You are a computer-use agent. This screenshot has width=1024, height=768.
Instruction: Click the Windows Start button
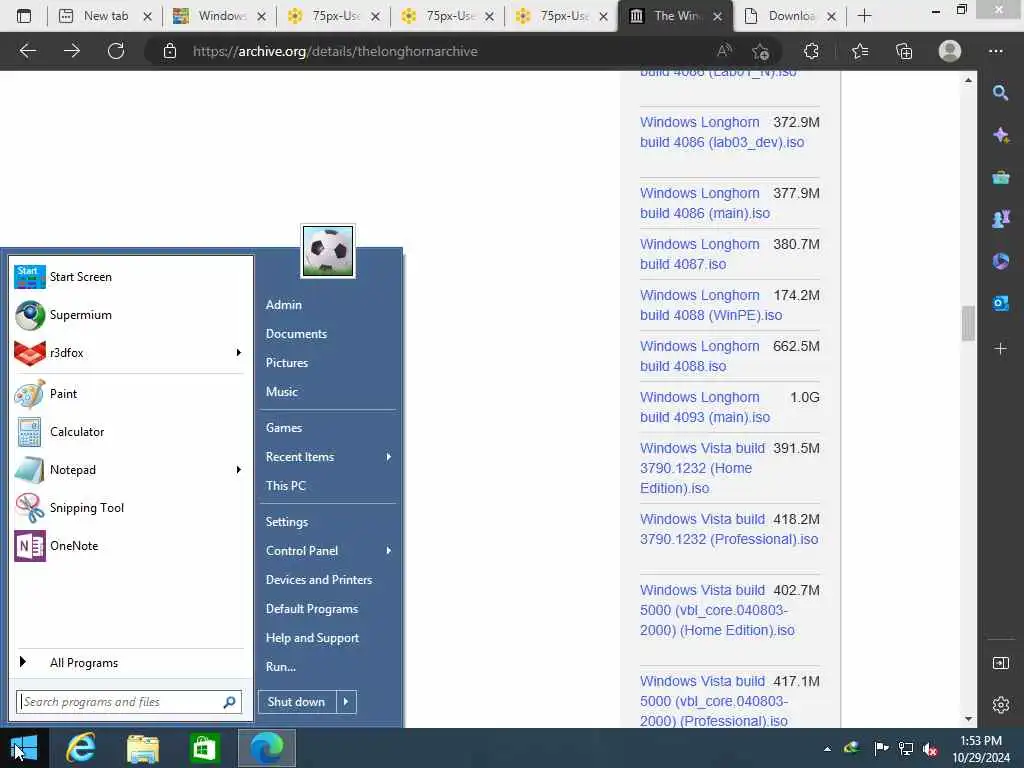24,748
